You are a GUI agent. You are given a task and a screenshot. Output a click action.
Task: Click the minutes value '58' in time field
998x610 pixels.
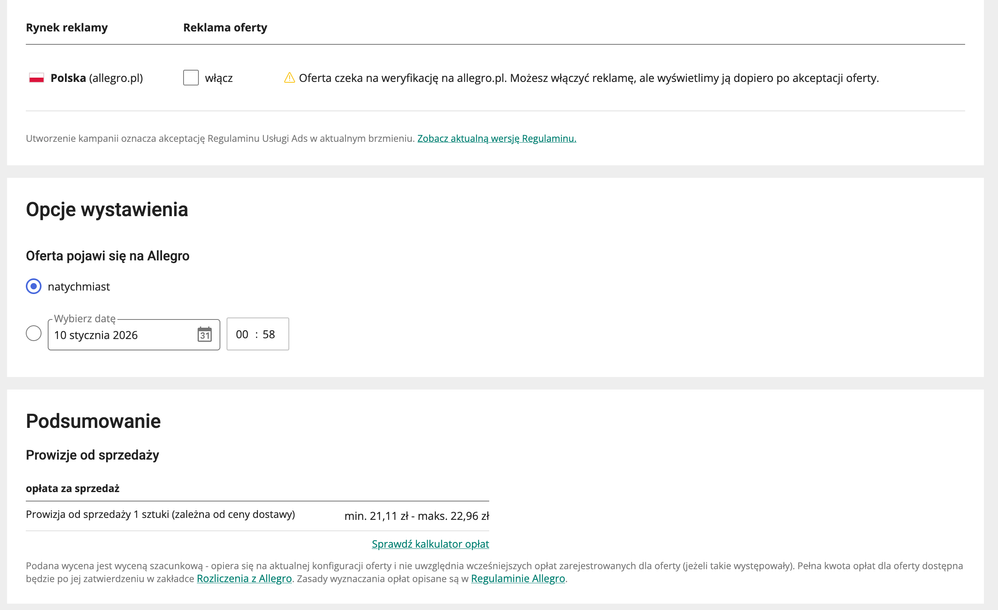pyautogui.click(x=269, y=335)
